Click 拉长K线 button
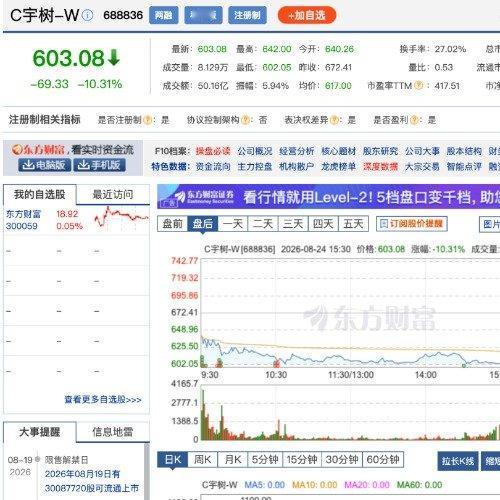The height and width of the screenshot is (500, 500). coord(458,461)
